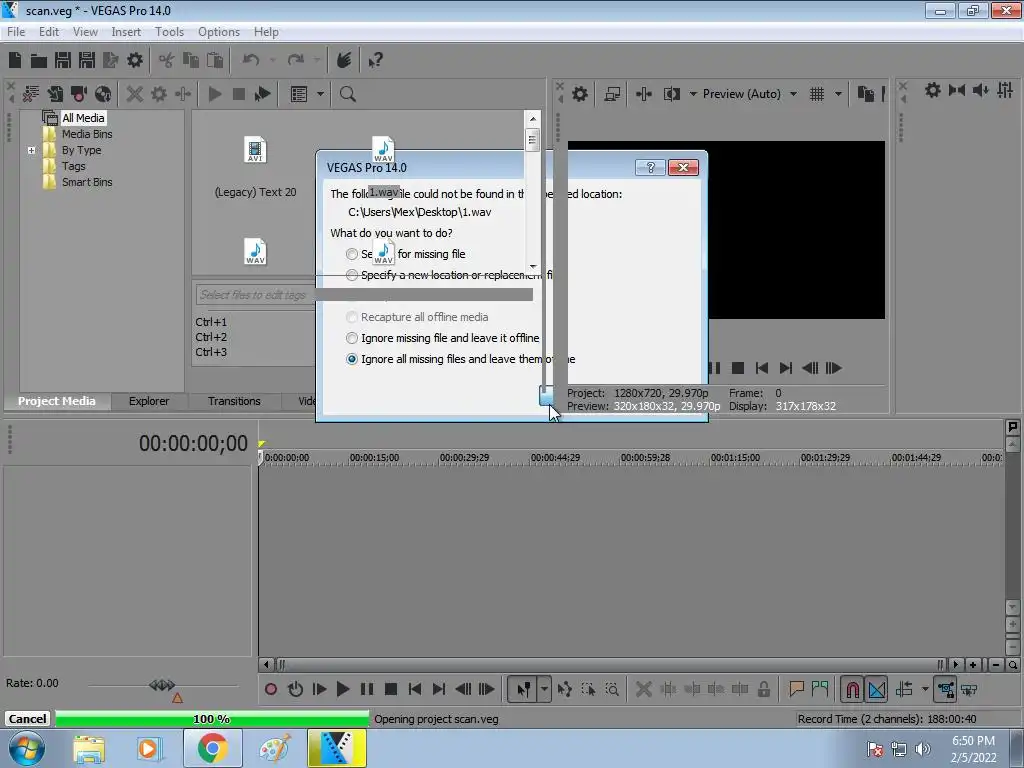Open Auto Ripple mode dropdown arrow
Viewport: 1024px width, 768px height.
[x=925, y=689]
